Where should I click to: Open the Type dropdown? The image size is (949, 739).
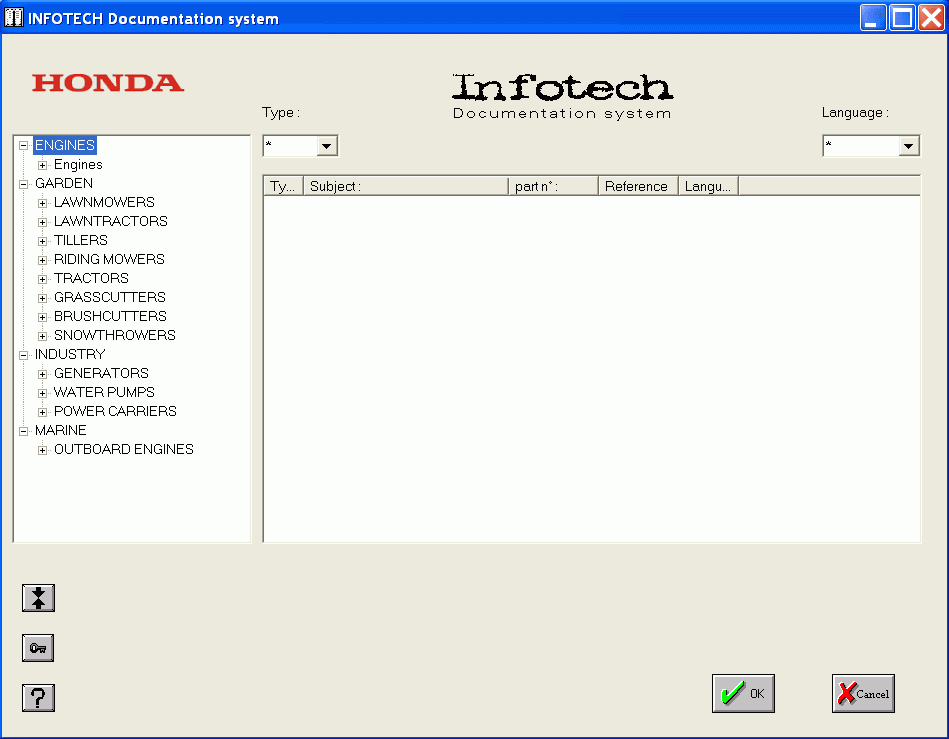coord(326,146)
